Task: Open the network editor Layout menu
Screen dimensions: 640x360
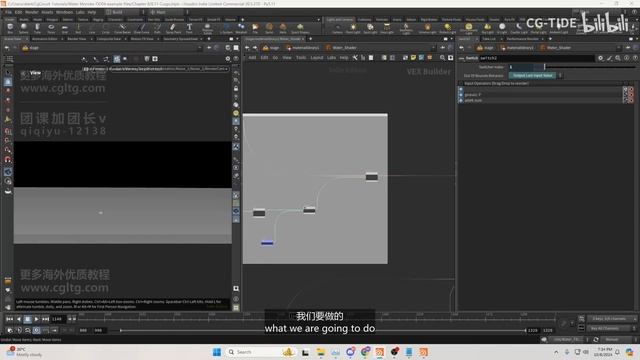Action: [317, 58]
